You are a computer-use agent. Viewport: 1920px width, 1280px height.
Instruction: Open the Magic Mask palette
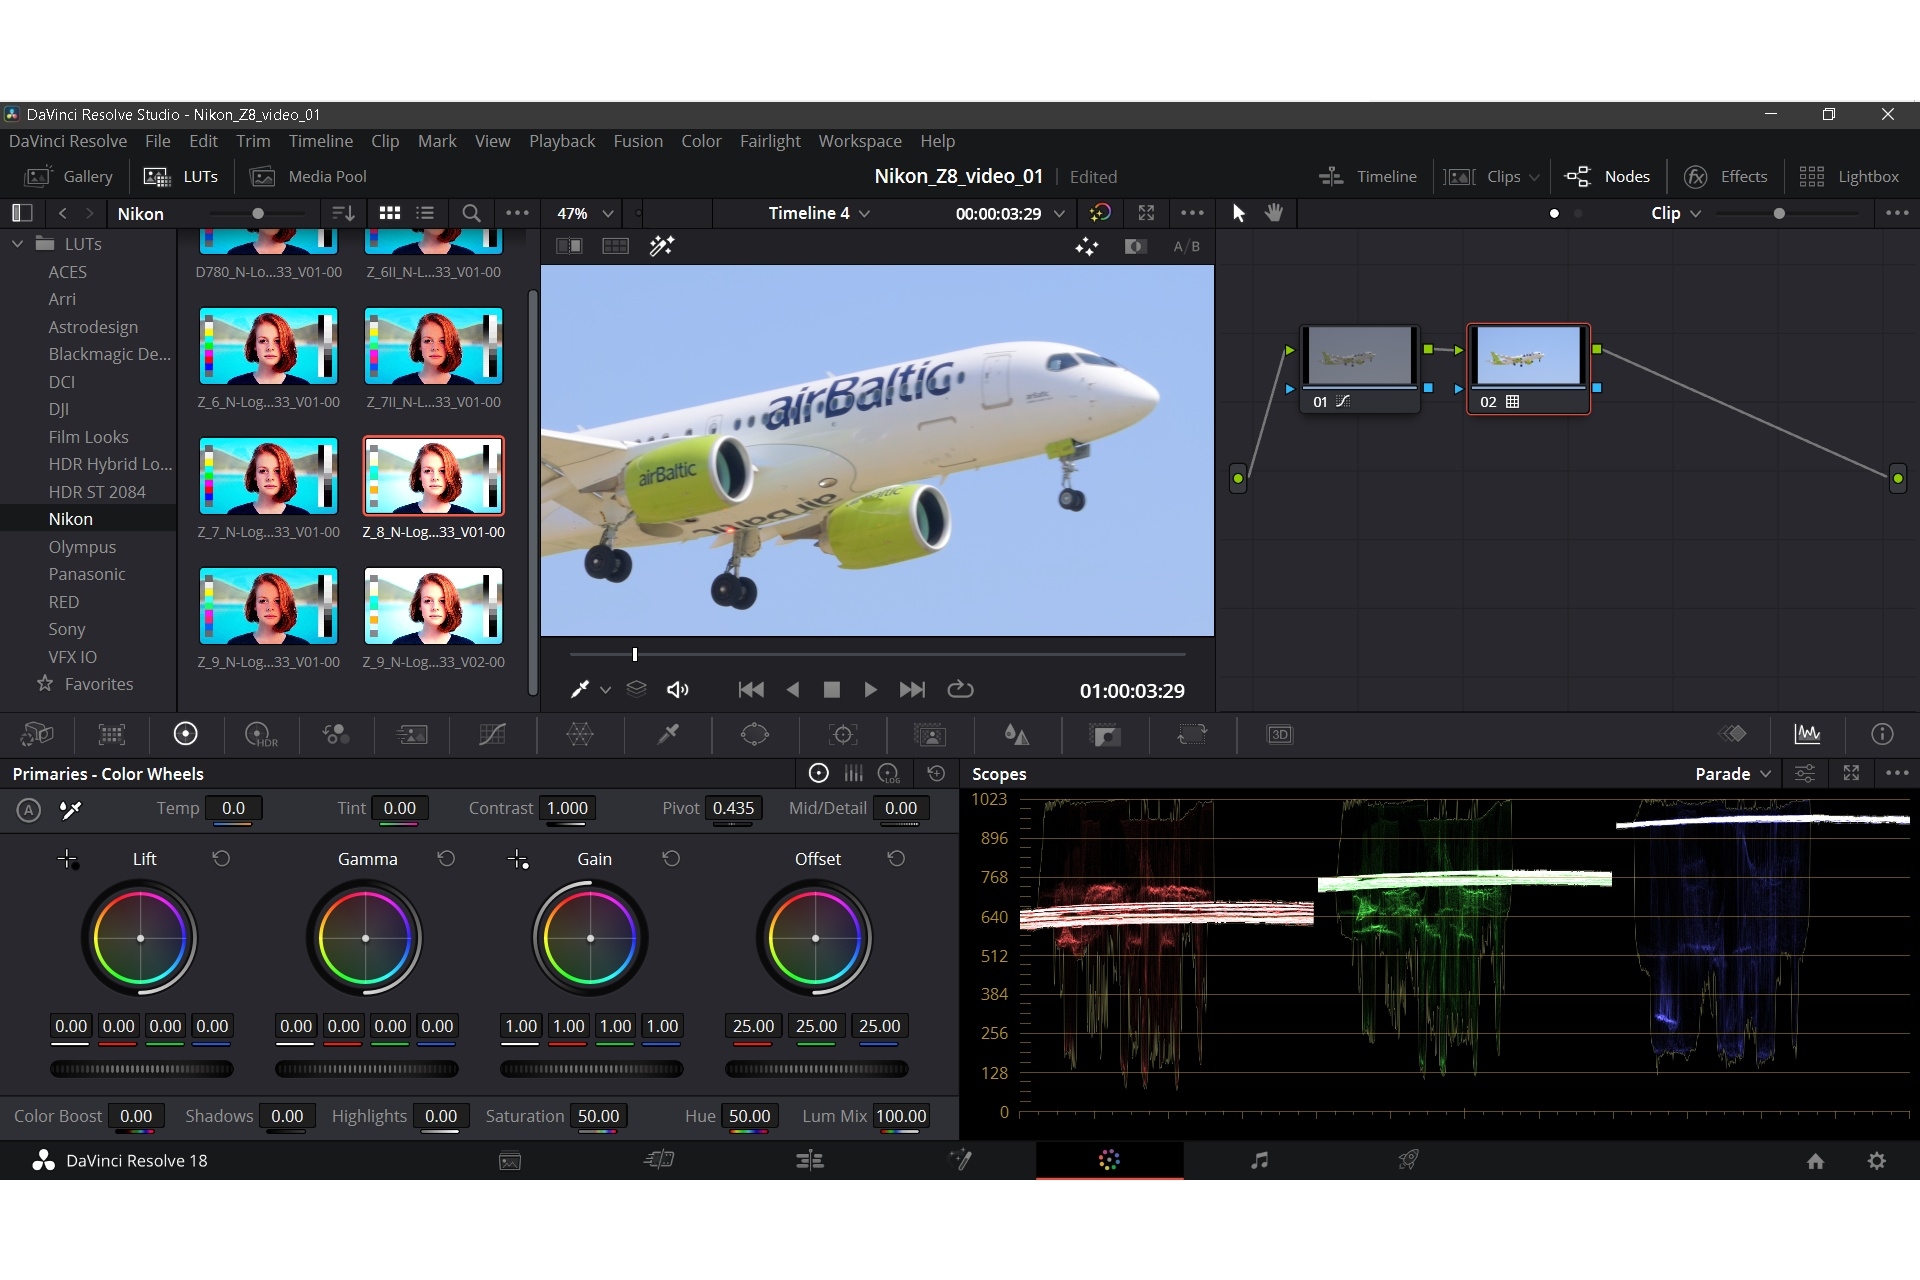coord(930,735)
